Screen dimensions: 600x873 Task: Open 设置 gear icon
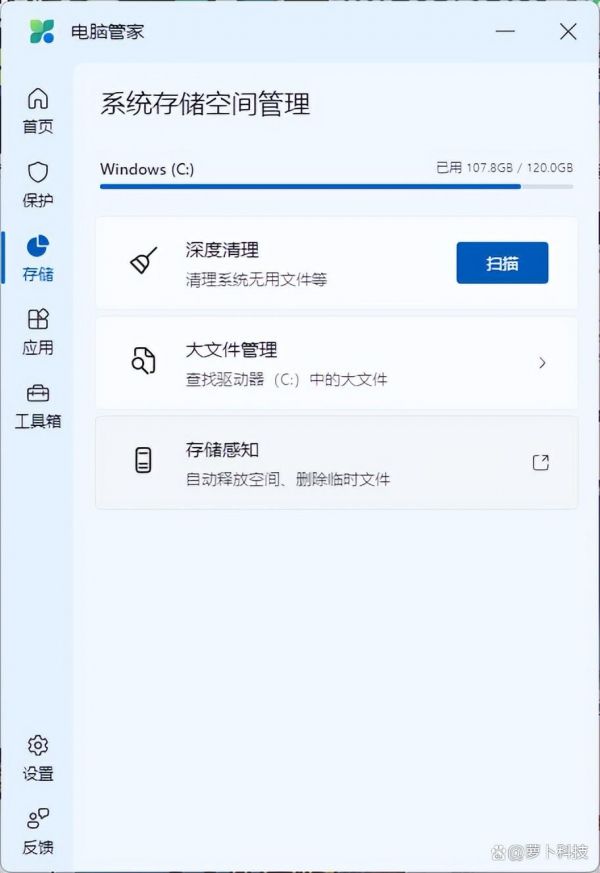tap(38, 745)
